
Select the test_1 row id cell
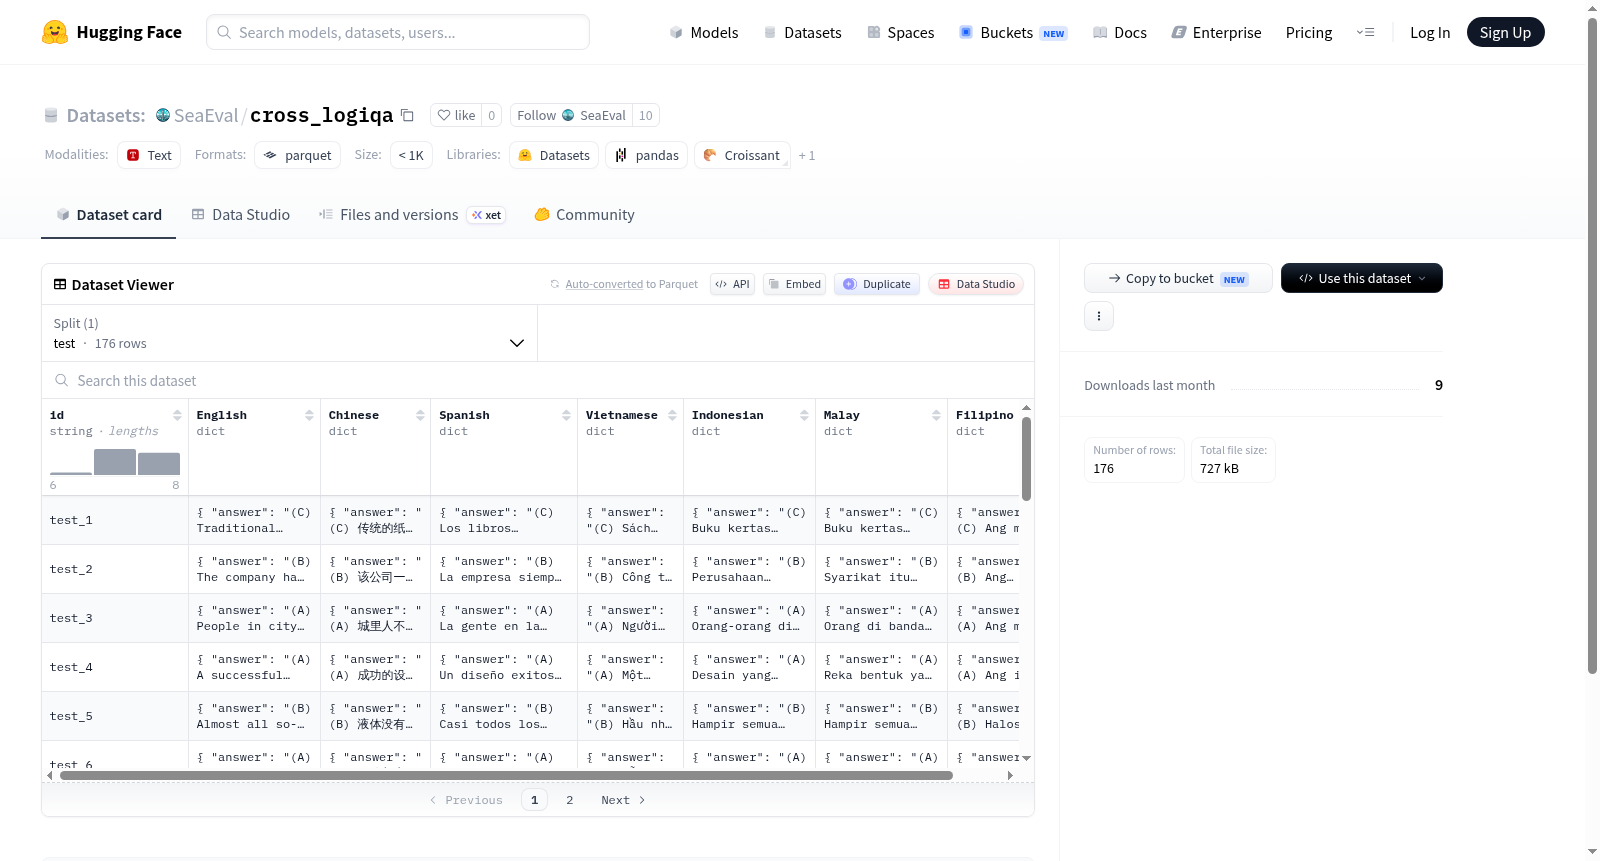click(x=115, y=520)
